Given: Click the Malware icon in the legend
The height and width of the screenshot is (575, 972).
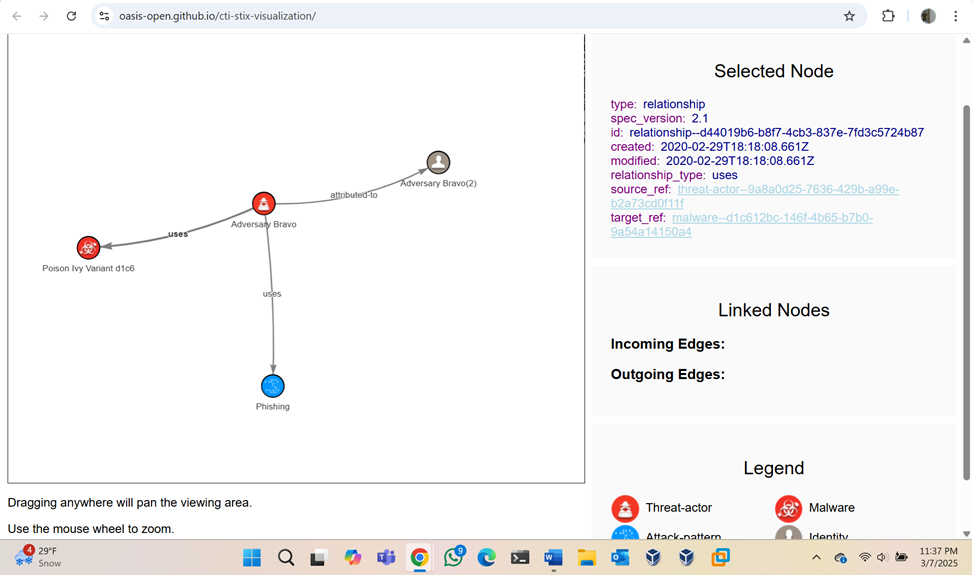Looking at the screenshot, I should click(x=789, y=508).
